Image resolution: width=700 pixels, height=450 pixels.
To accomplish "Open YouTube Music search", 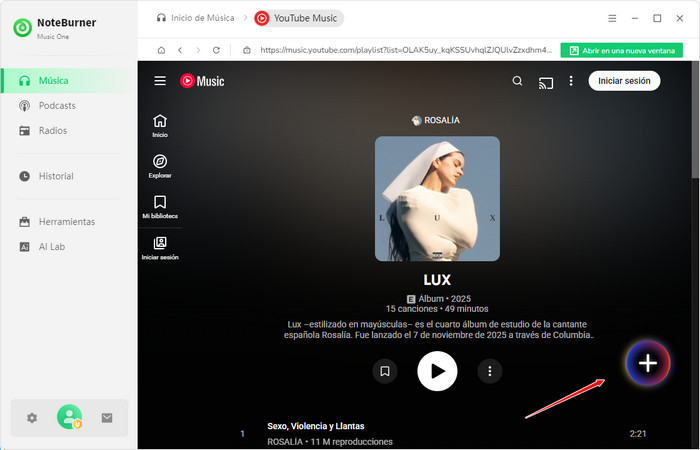I will [x=517, y=81].
